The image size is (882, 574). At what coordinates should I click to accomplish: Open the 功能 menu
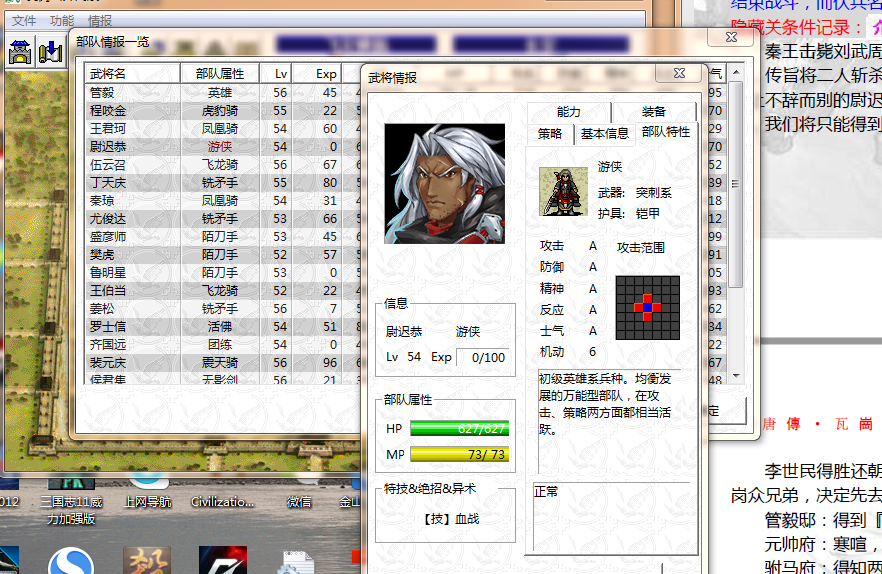click(62, 21)
